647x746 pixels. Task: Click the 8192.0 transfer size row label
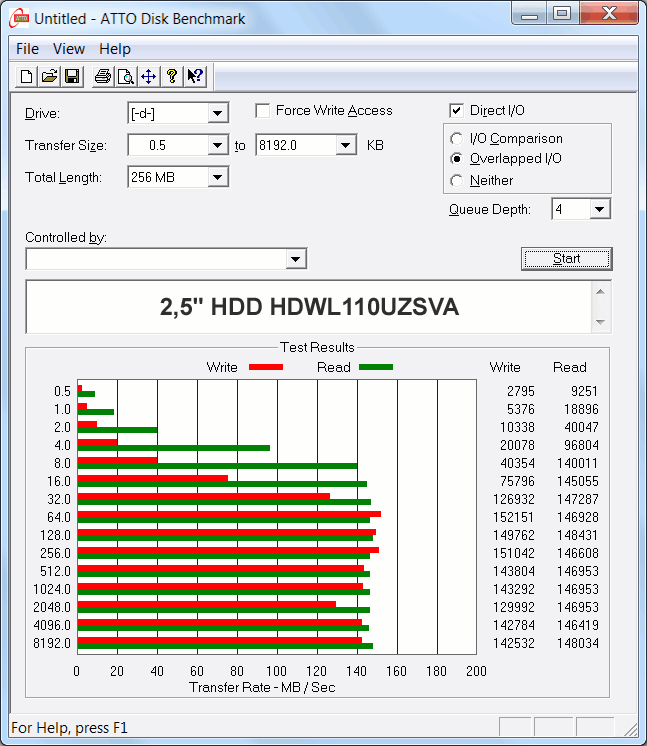[x=52, y=643]
